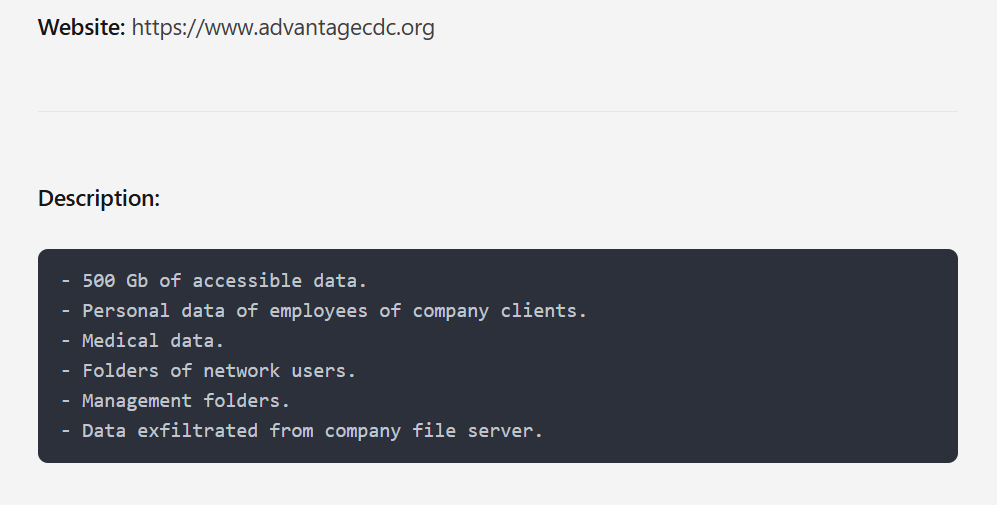Click the word "network" in the description
This screenshot has width=997, height=505.
242,371
